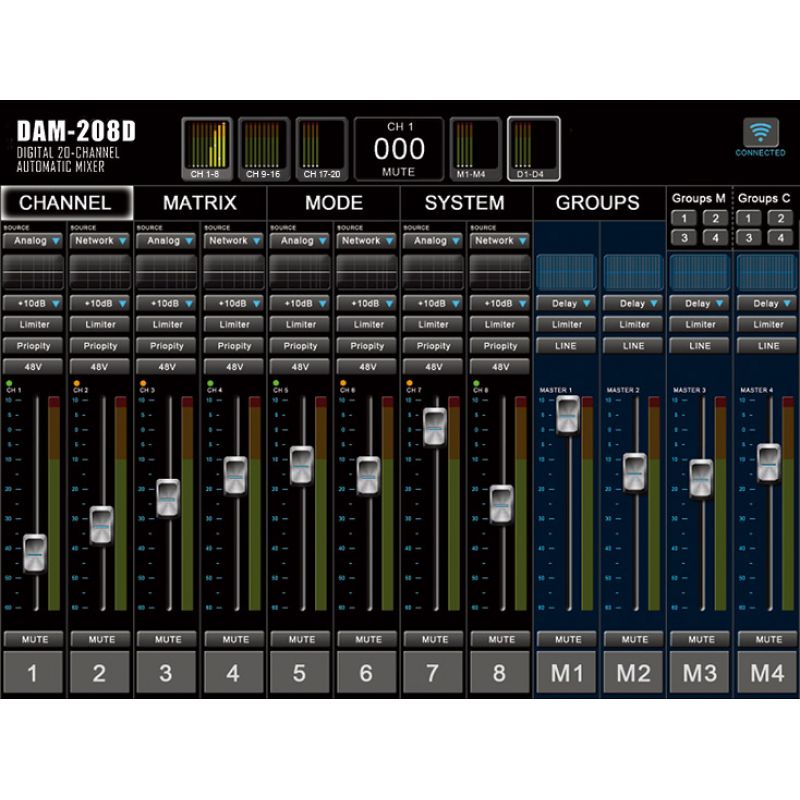Mute channel 3
800x800 pixels.
point(168,639)
